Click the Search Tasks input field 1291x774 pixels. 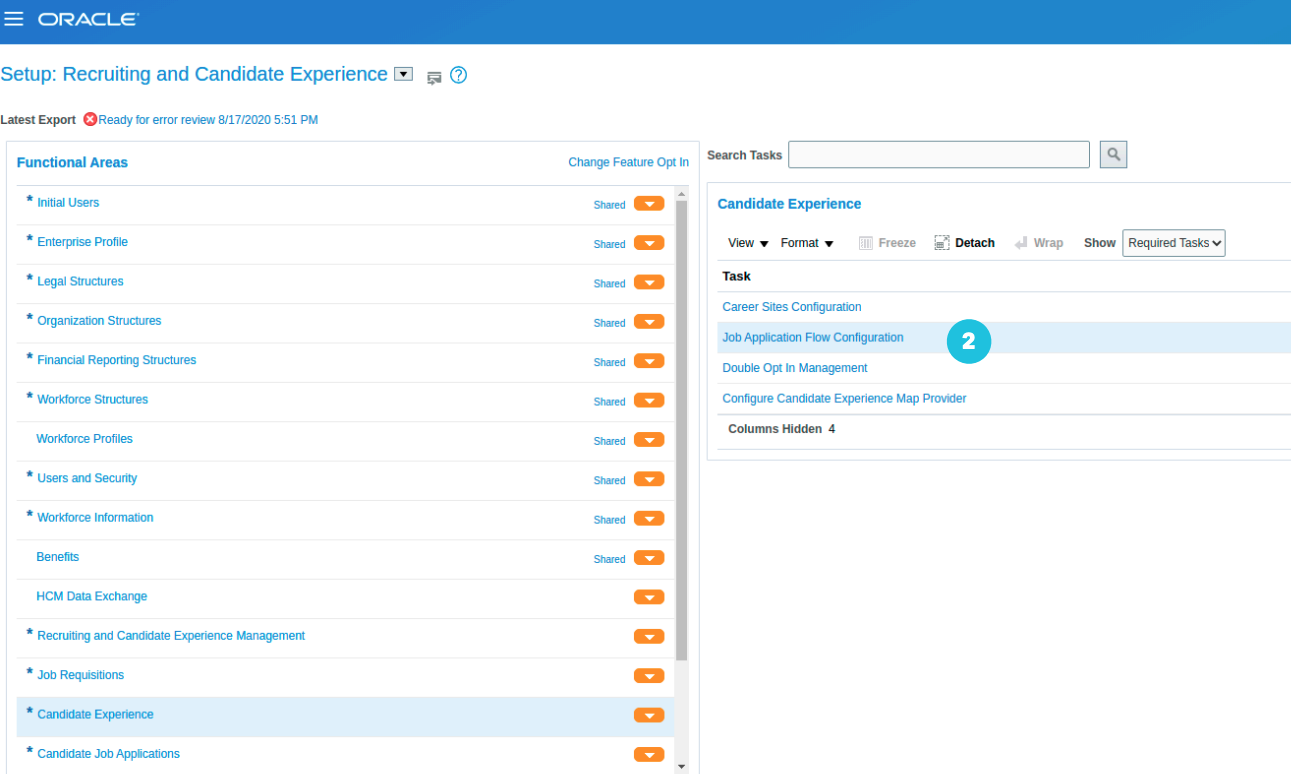(939, 155)
